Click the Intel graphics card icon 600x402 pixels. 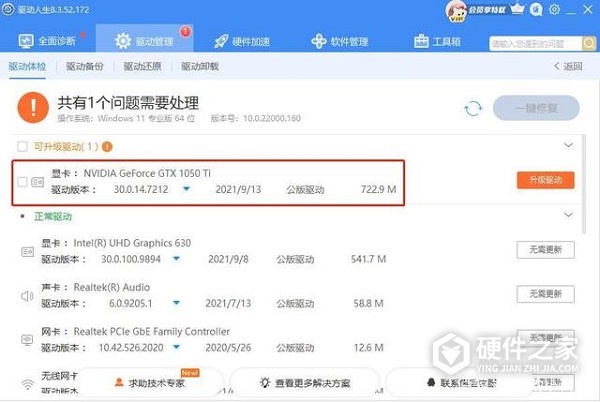[28, 252]
